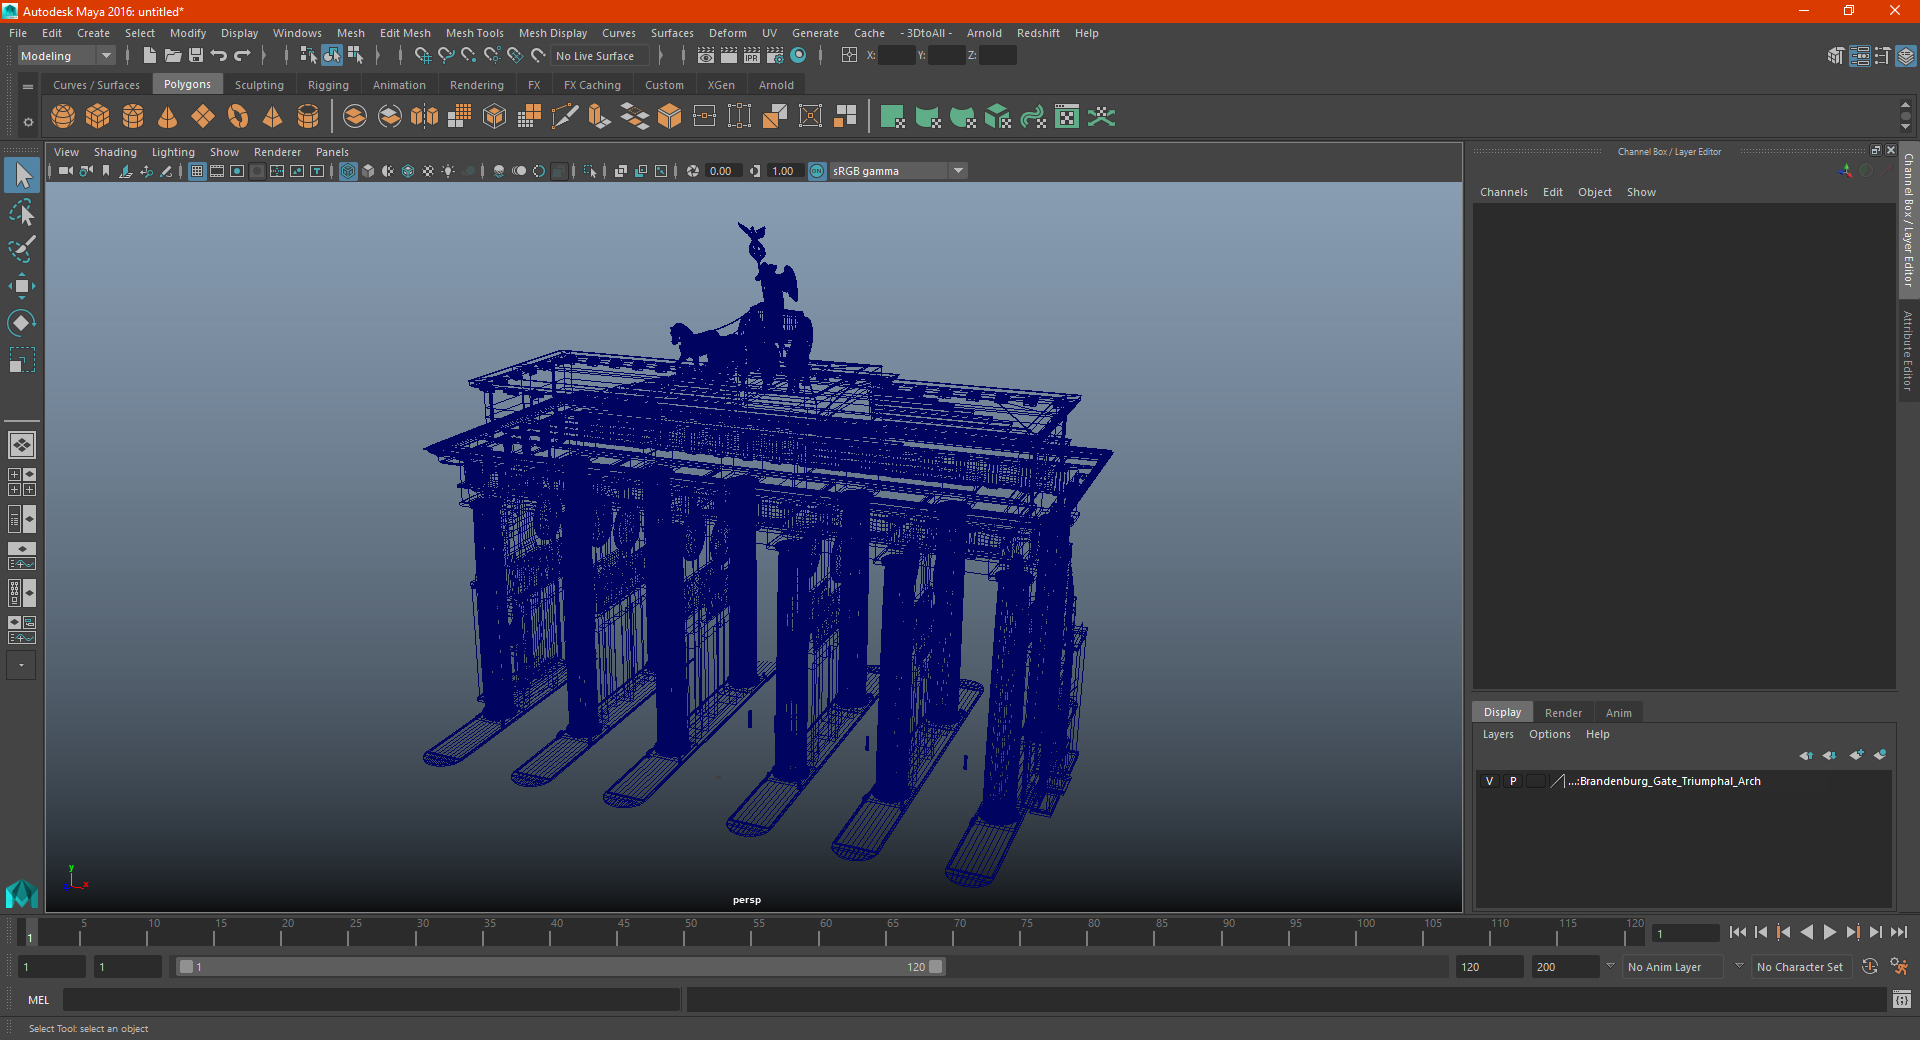This screenshot has height=1040, width=1920.
Task: Open the Mesh Tools menu
Action: 474,33
